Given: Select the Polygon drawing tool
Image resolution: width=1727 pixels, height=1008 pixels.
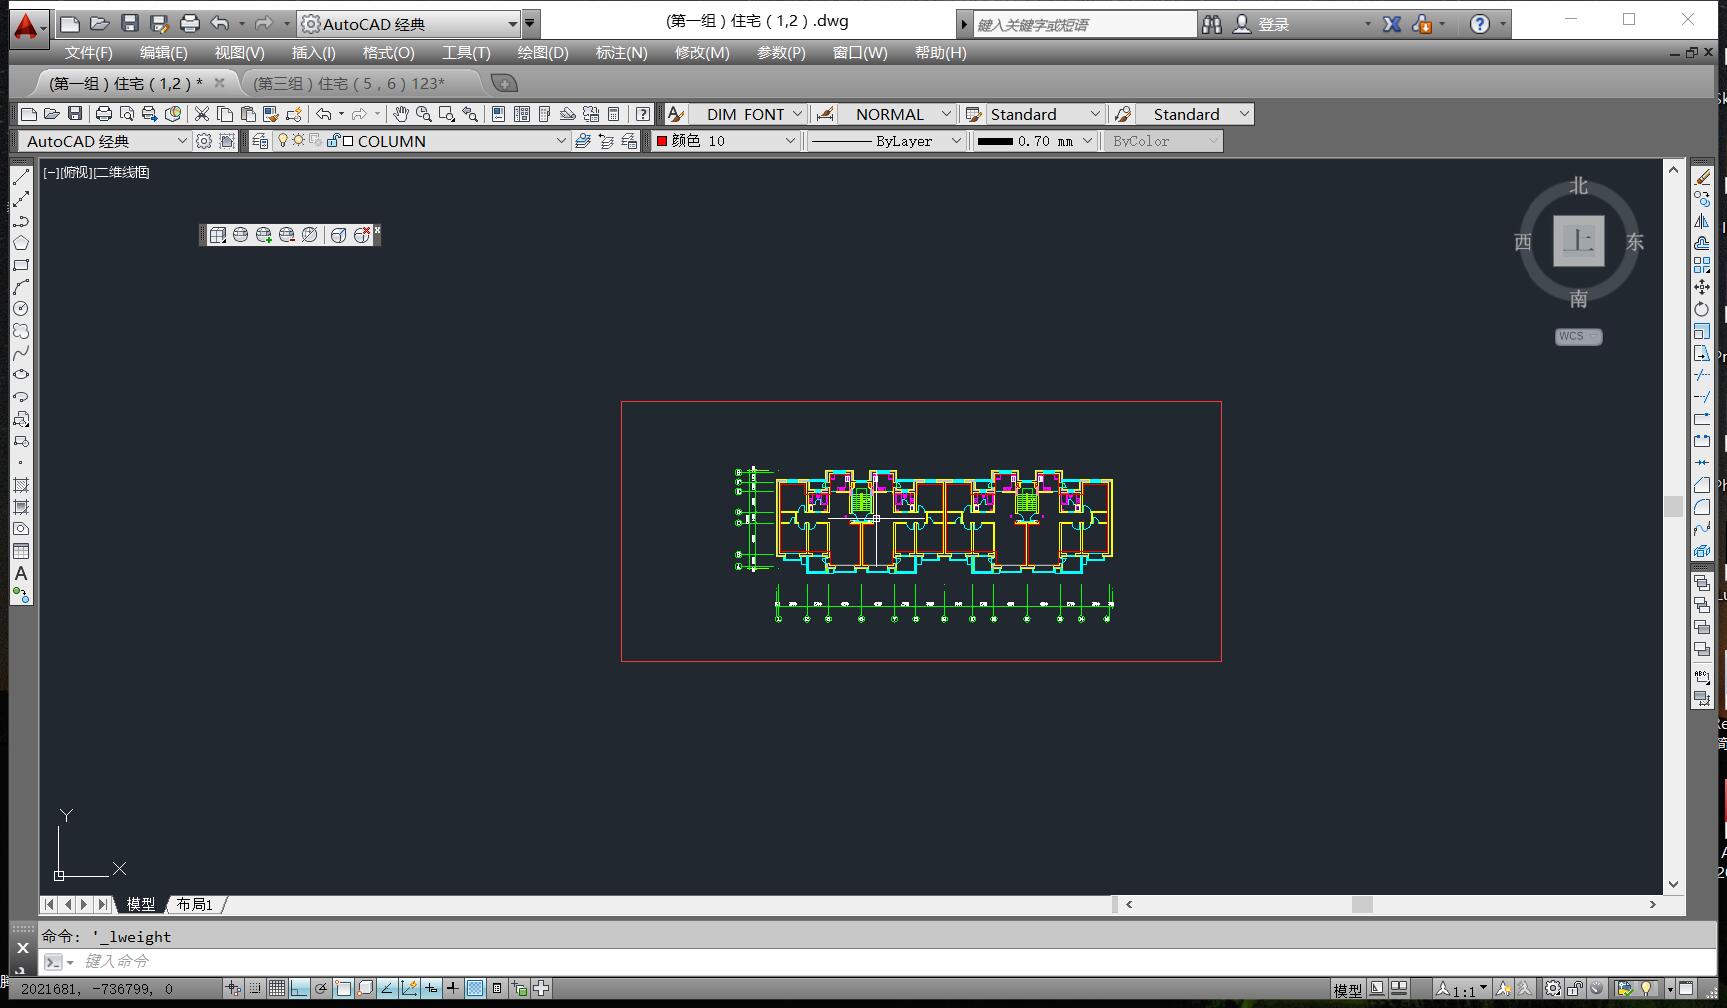Looking at the screenshot, I should pyautogui.click(x=21, y=243).
